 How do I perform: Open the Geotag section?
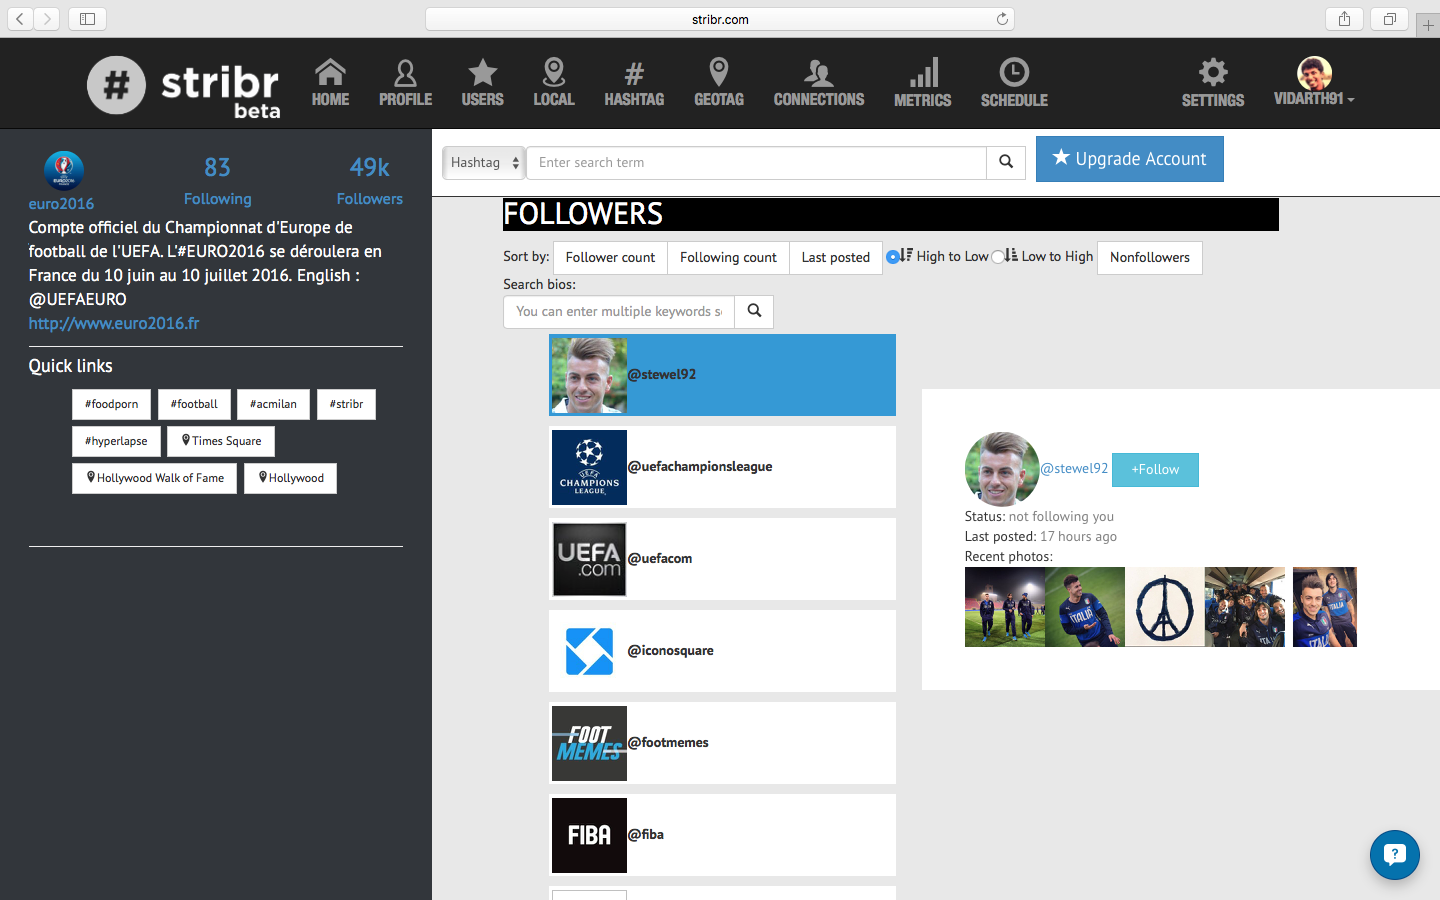click(719, 83)
